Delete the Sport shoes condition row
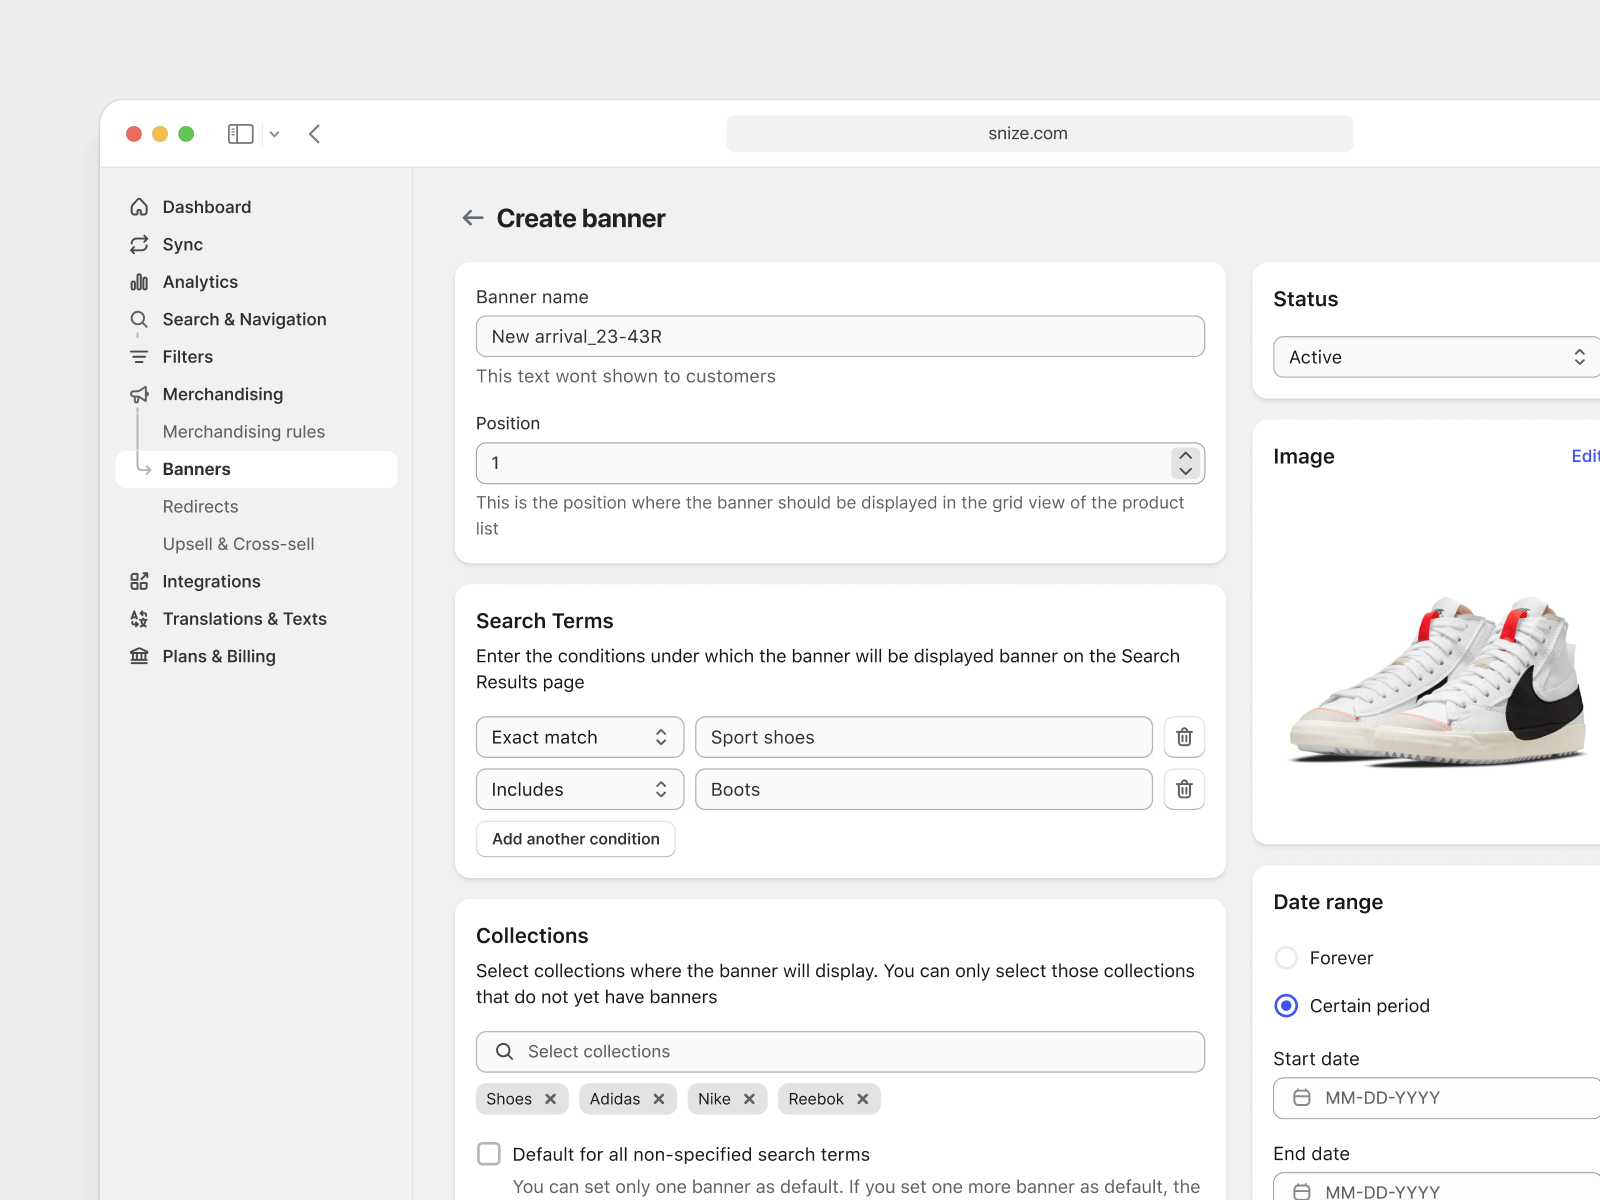The height and width of the screenshot is (1200, 1600). 1184,737
